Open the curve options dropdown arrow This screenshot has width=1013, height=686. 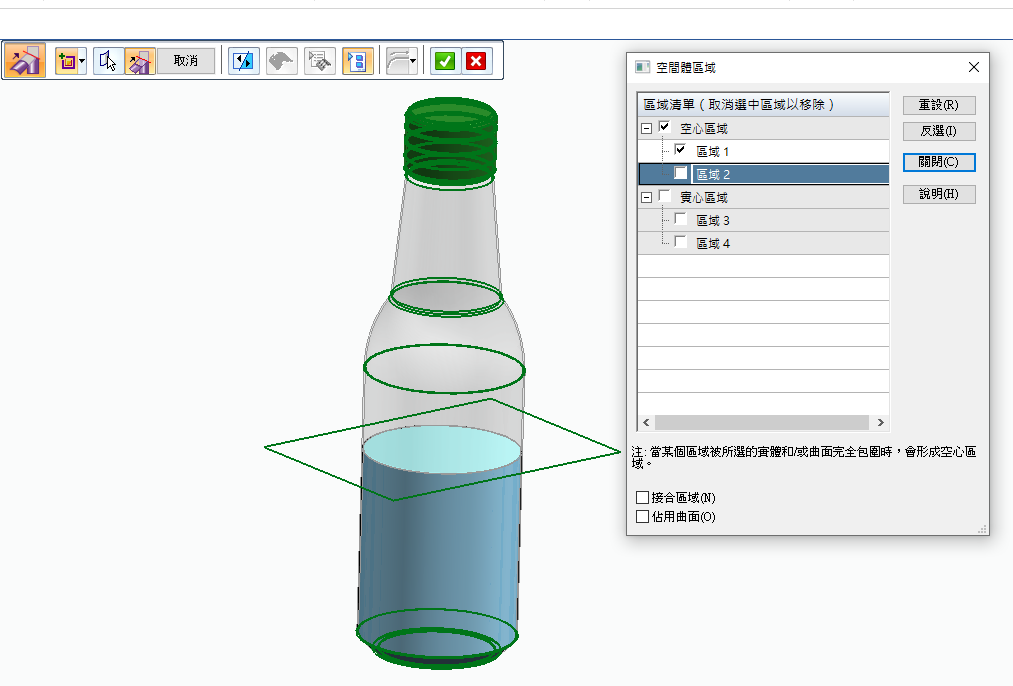coord(413,61)
